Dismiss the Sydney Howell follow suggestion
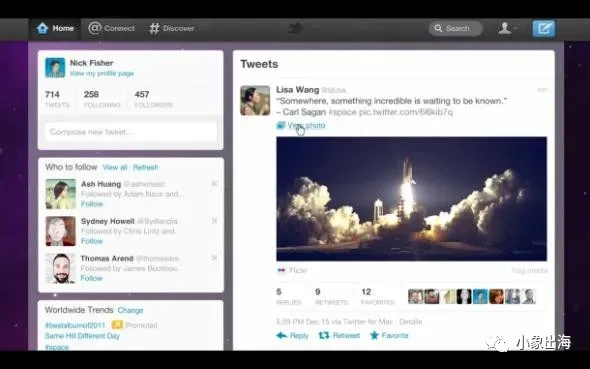This screenshot has width=590, height=369. pyautogui.click(x=214, y=221)
